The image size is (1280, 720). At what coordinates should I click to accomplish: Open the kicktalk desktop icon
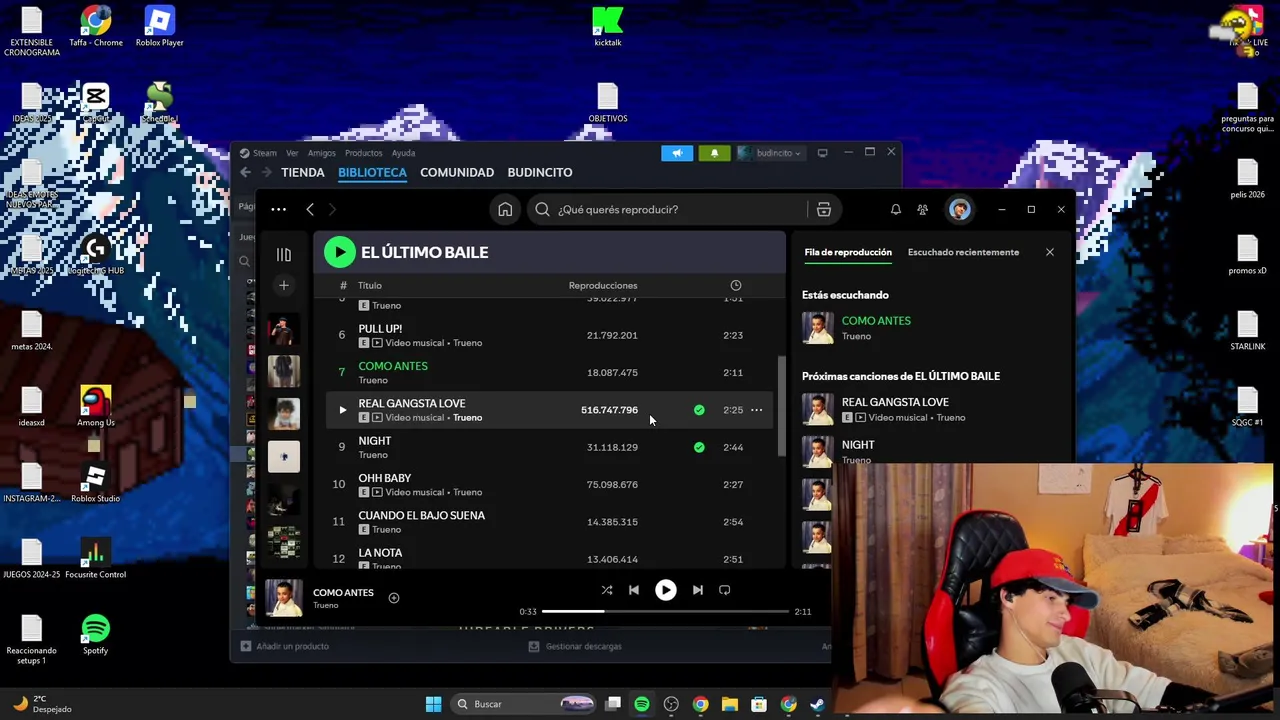[x=607, y=27]
